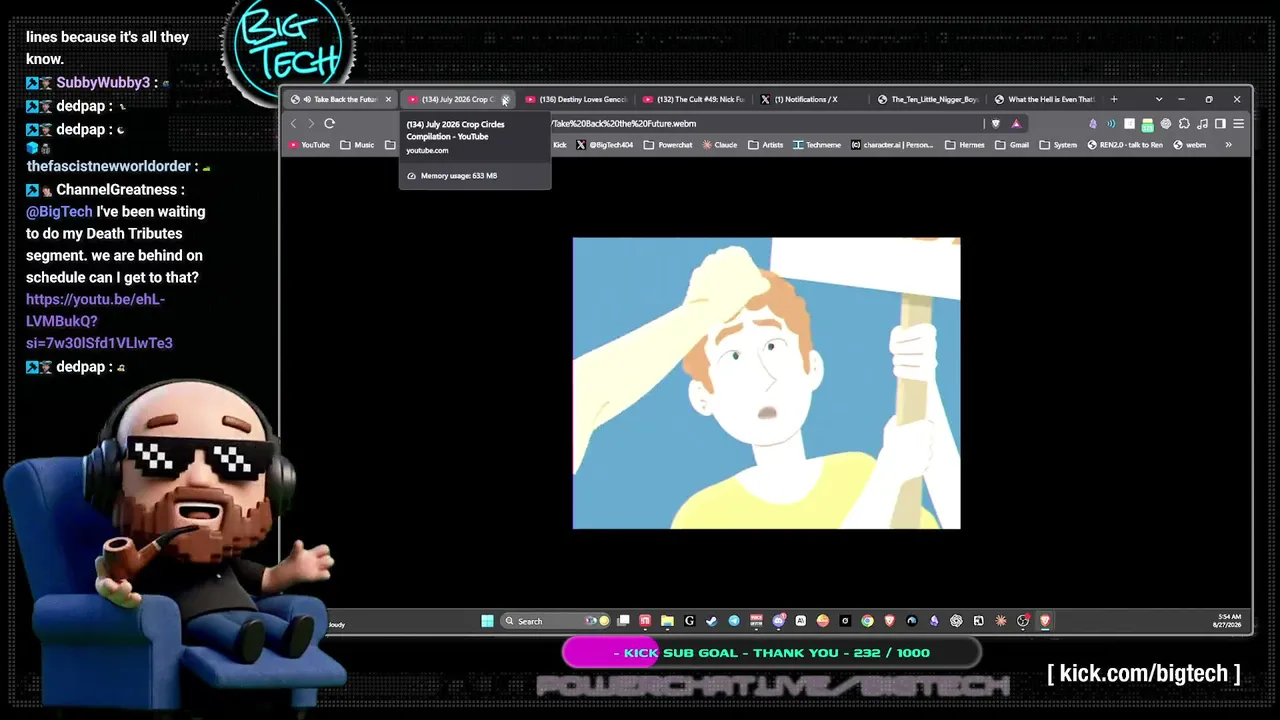1280x720 pixels.
Task: Launch Steam from the taskbar
Action: (x=711, y=621)
